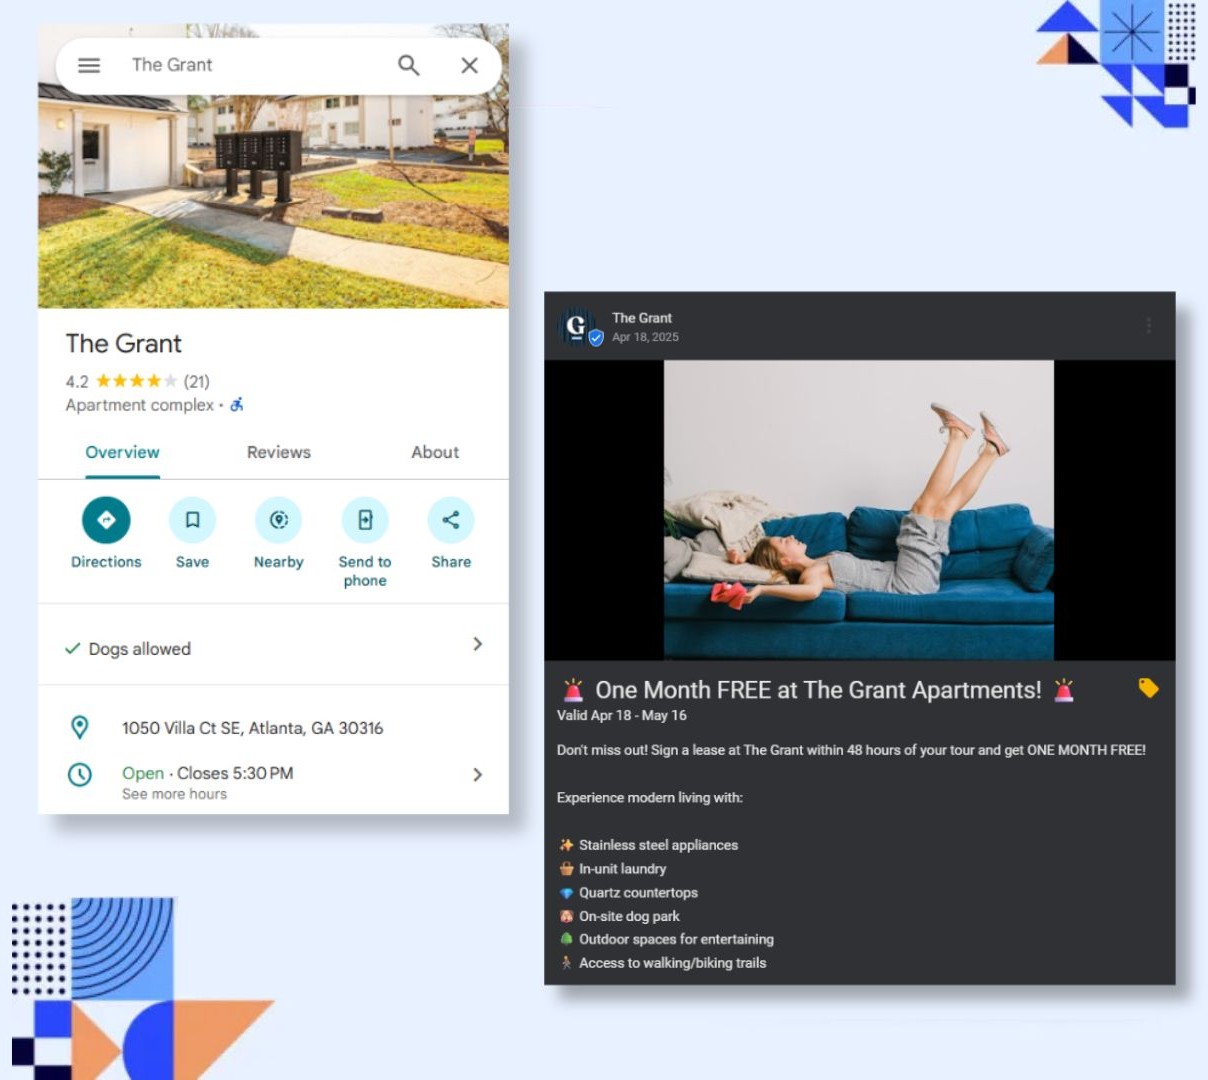The height and width of the screenshot is (1080, 1208).
Task: Click the location pin icon
Action: 80,727
